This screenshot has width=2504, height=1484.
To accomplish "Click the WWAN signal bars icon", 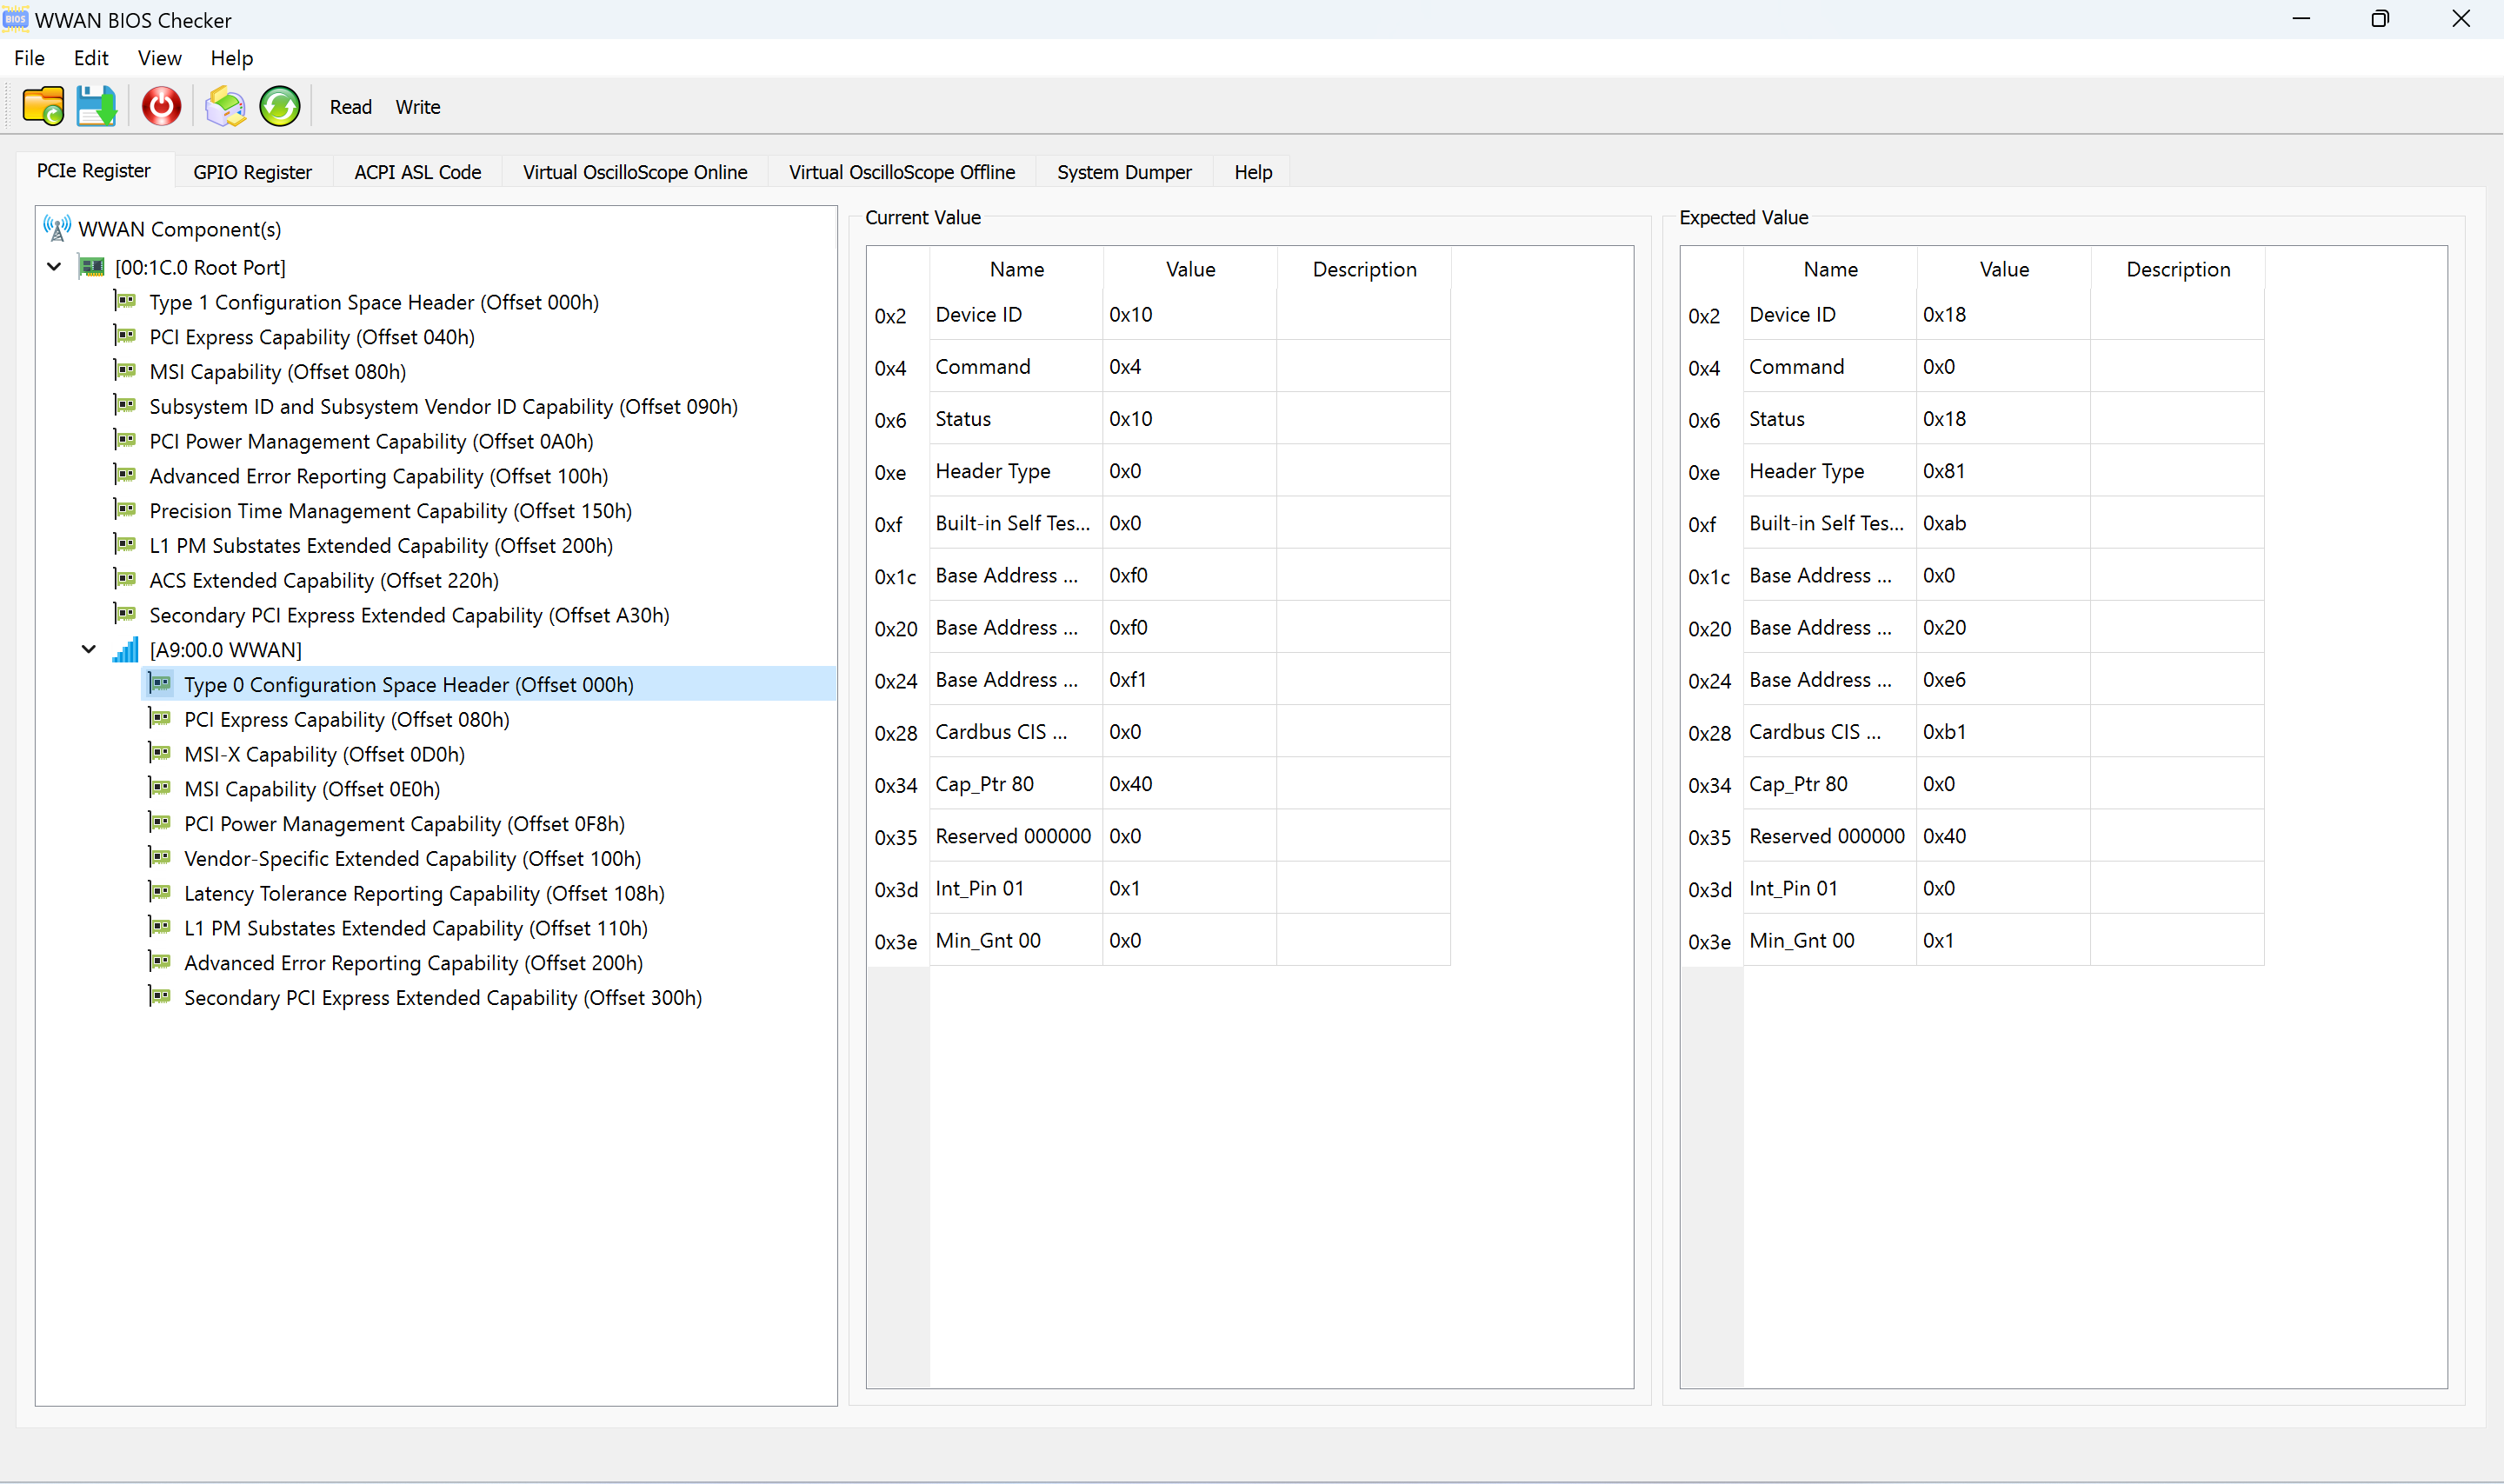I will 125,650.
